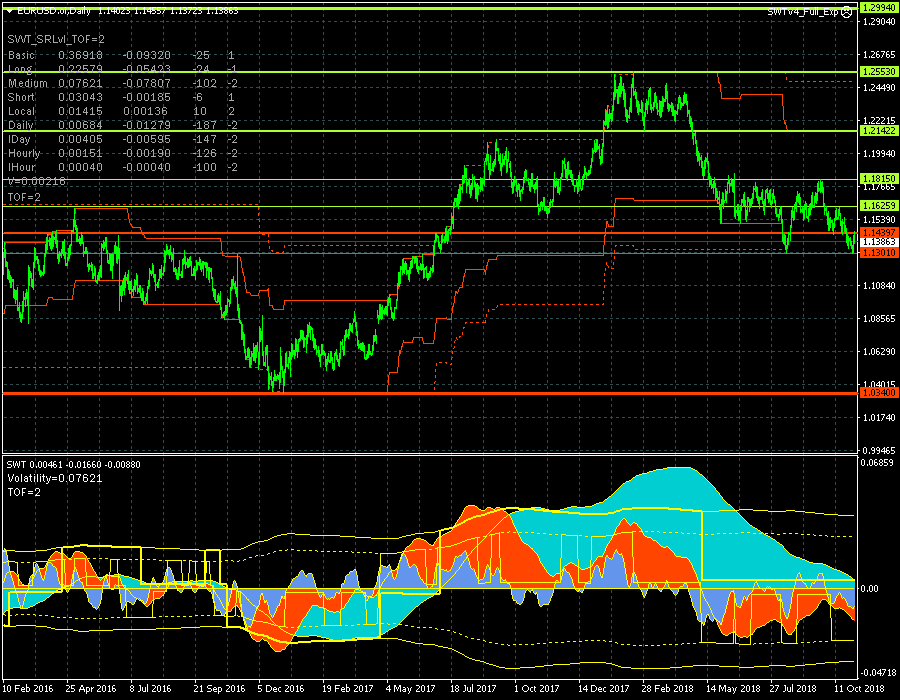Image resolution: width=900 pixels, height=700 pixels.
Task: Click the current price 1.13863 label
Action: [x=877, y=242]
